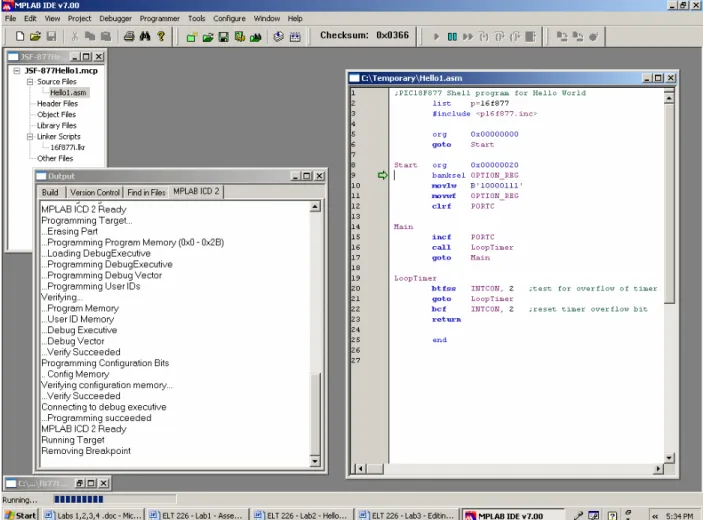
Task: Open the Window menu
Action: click(267, 18)
